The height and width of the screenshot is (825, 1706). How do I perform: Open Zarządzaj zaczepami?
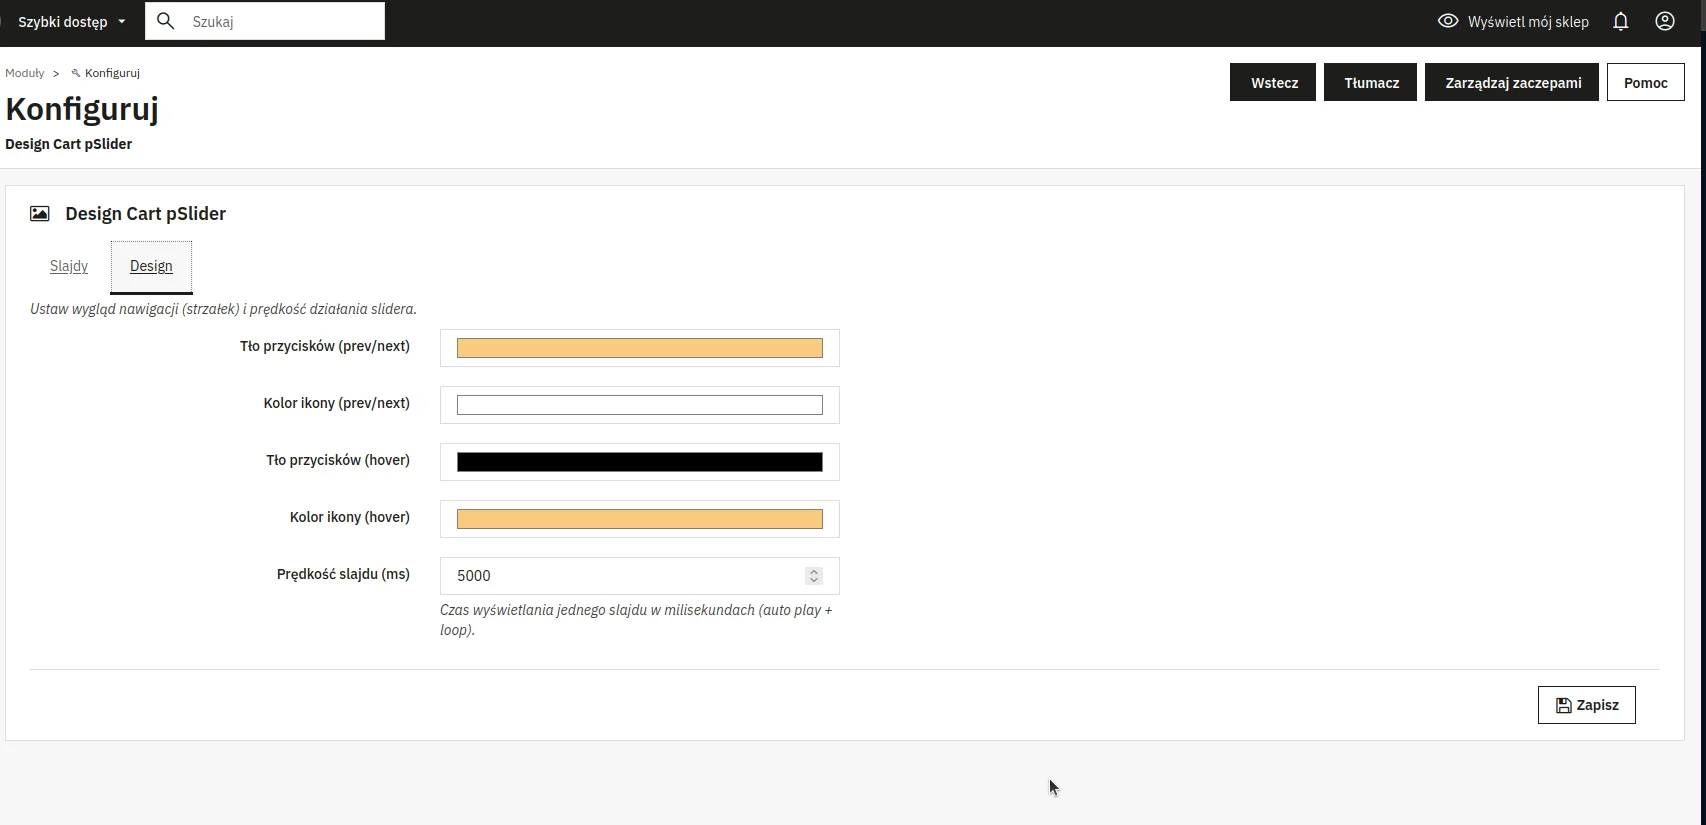point(1512,83)
